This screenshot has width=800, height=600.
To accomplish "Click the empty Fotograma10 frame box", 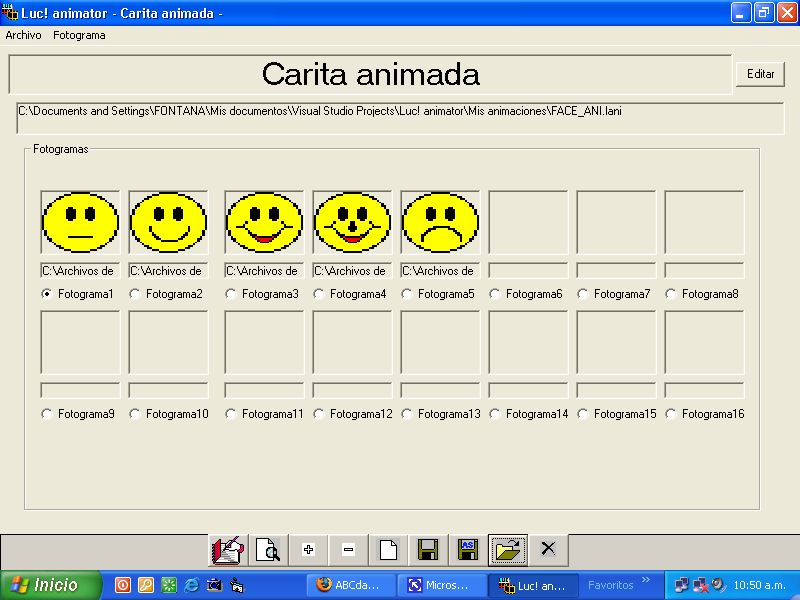I will [x=168, y=342].
